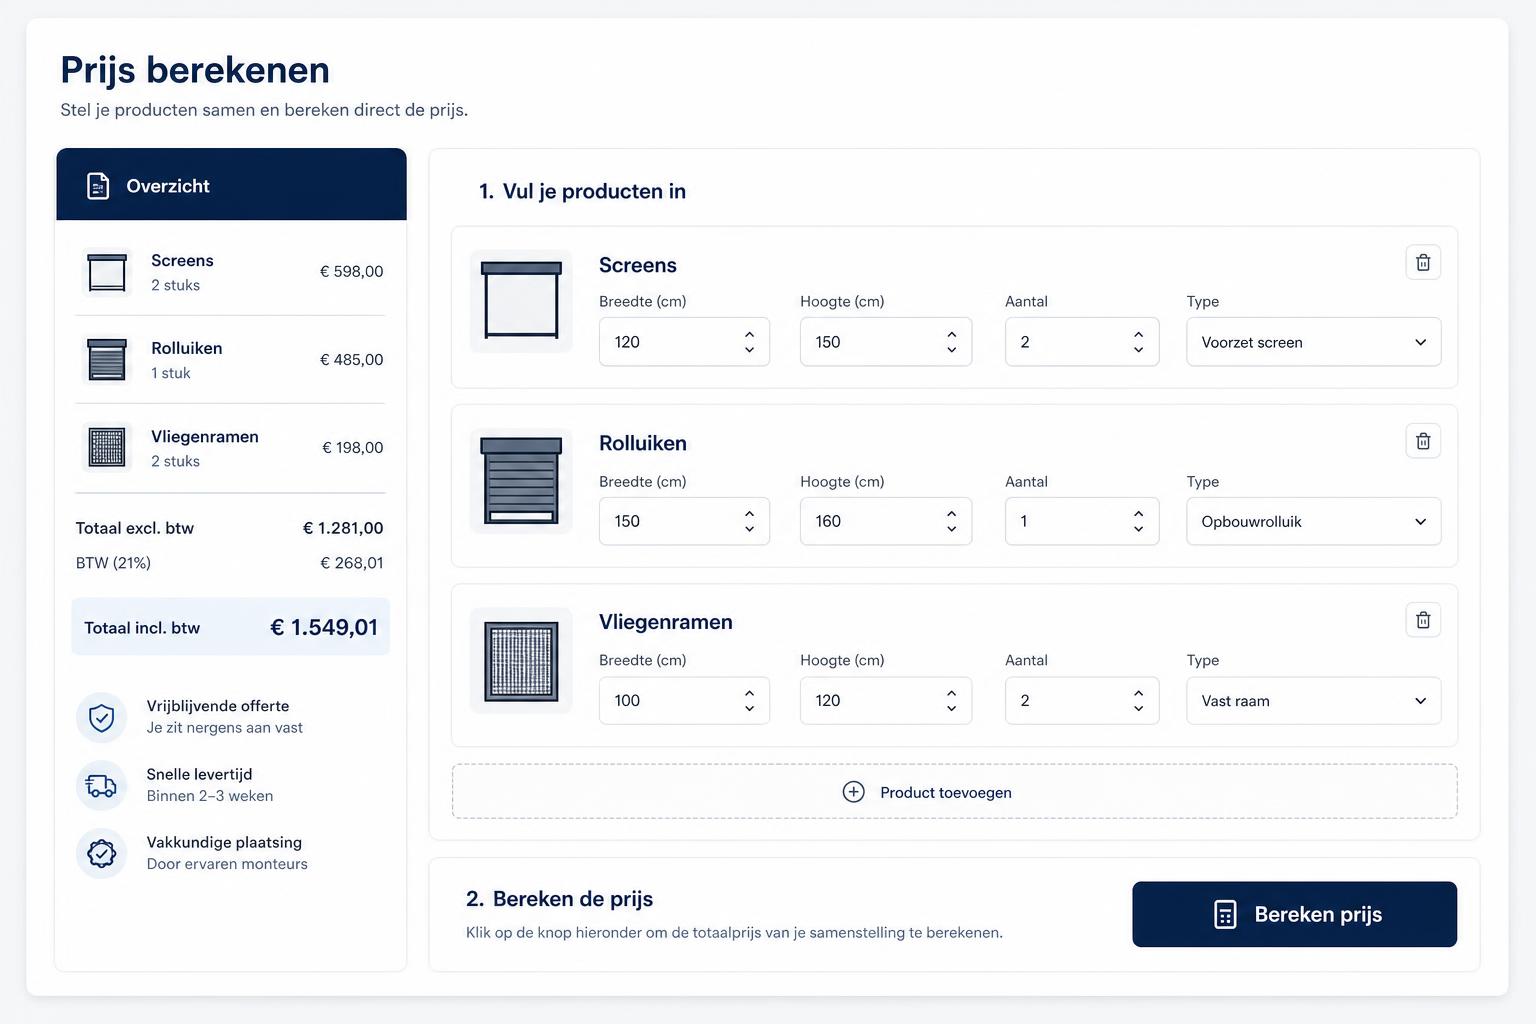The image size is (1536, 1024).
Task: Delete the Screens product row
Action: point(1423,262)
